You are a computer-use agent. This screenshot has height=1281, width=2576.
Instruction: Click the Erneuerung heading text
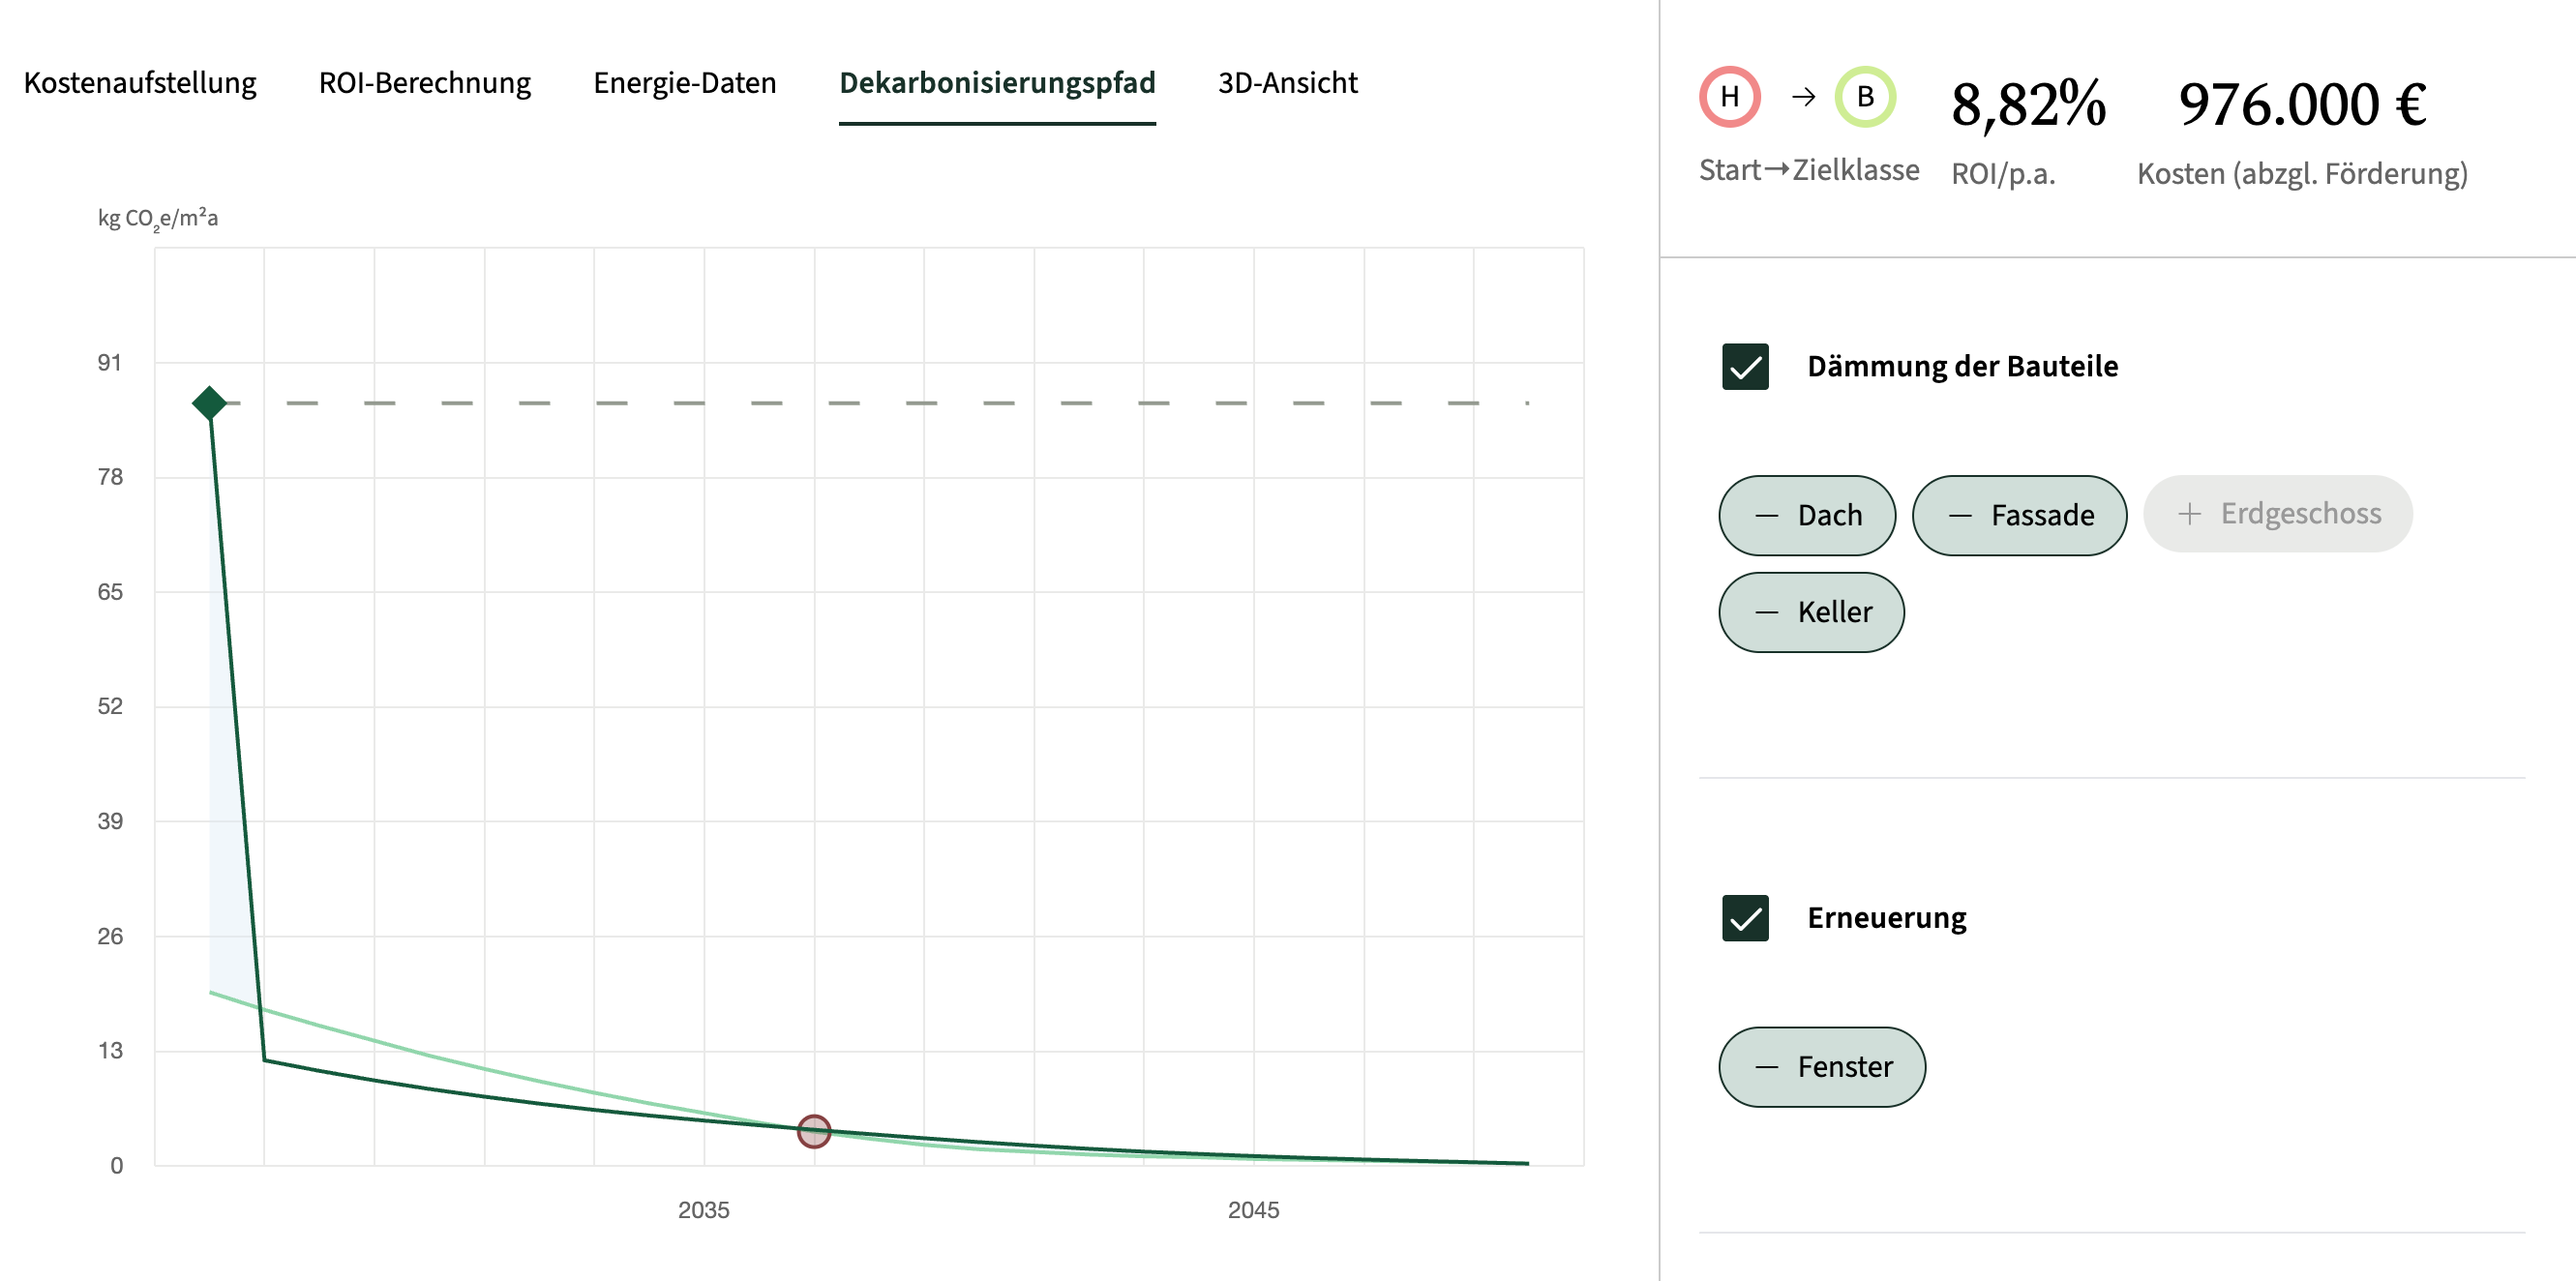pos(1886,918)
